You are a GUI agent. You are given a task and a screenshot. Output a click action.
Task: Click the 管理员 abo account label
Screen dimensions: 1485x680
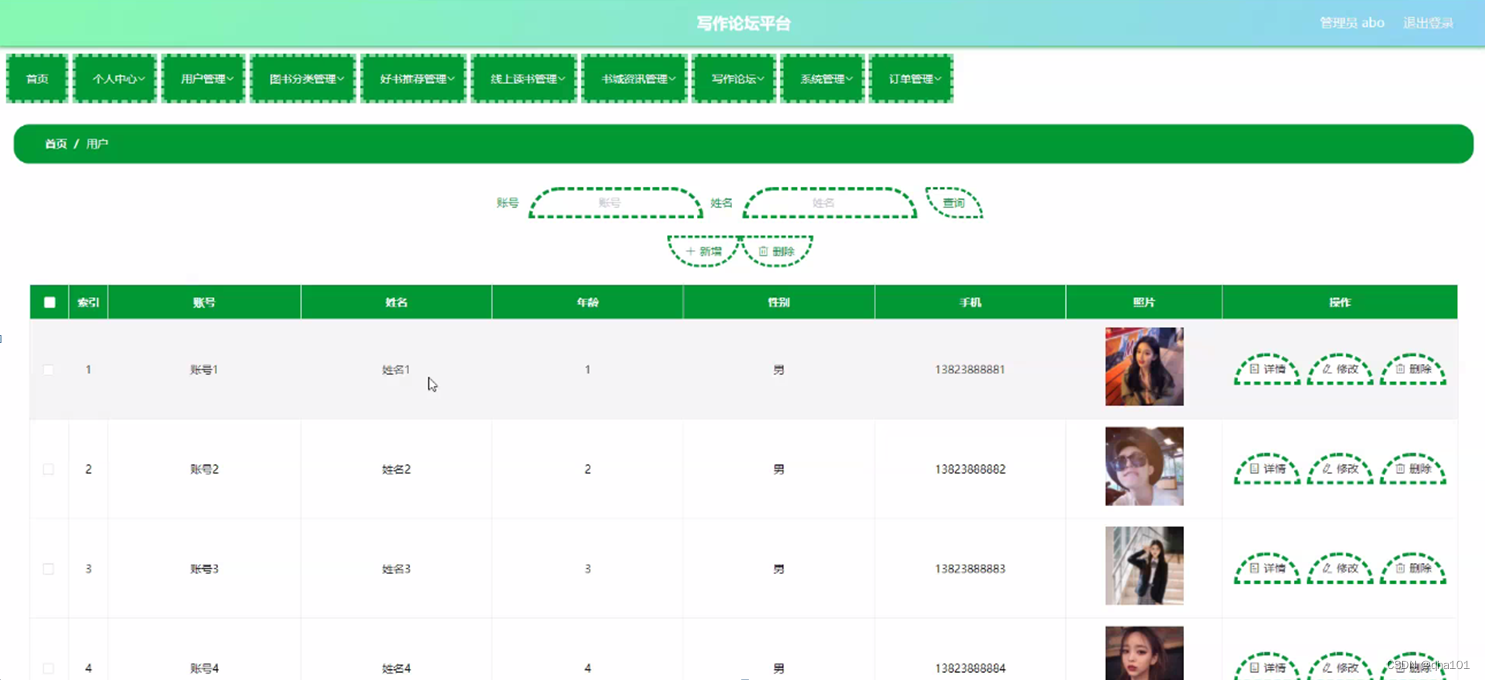click(1352, 23)
